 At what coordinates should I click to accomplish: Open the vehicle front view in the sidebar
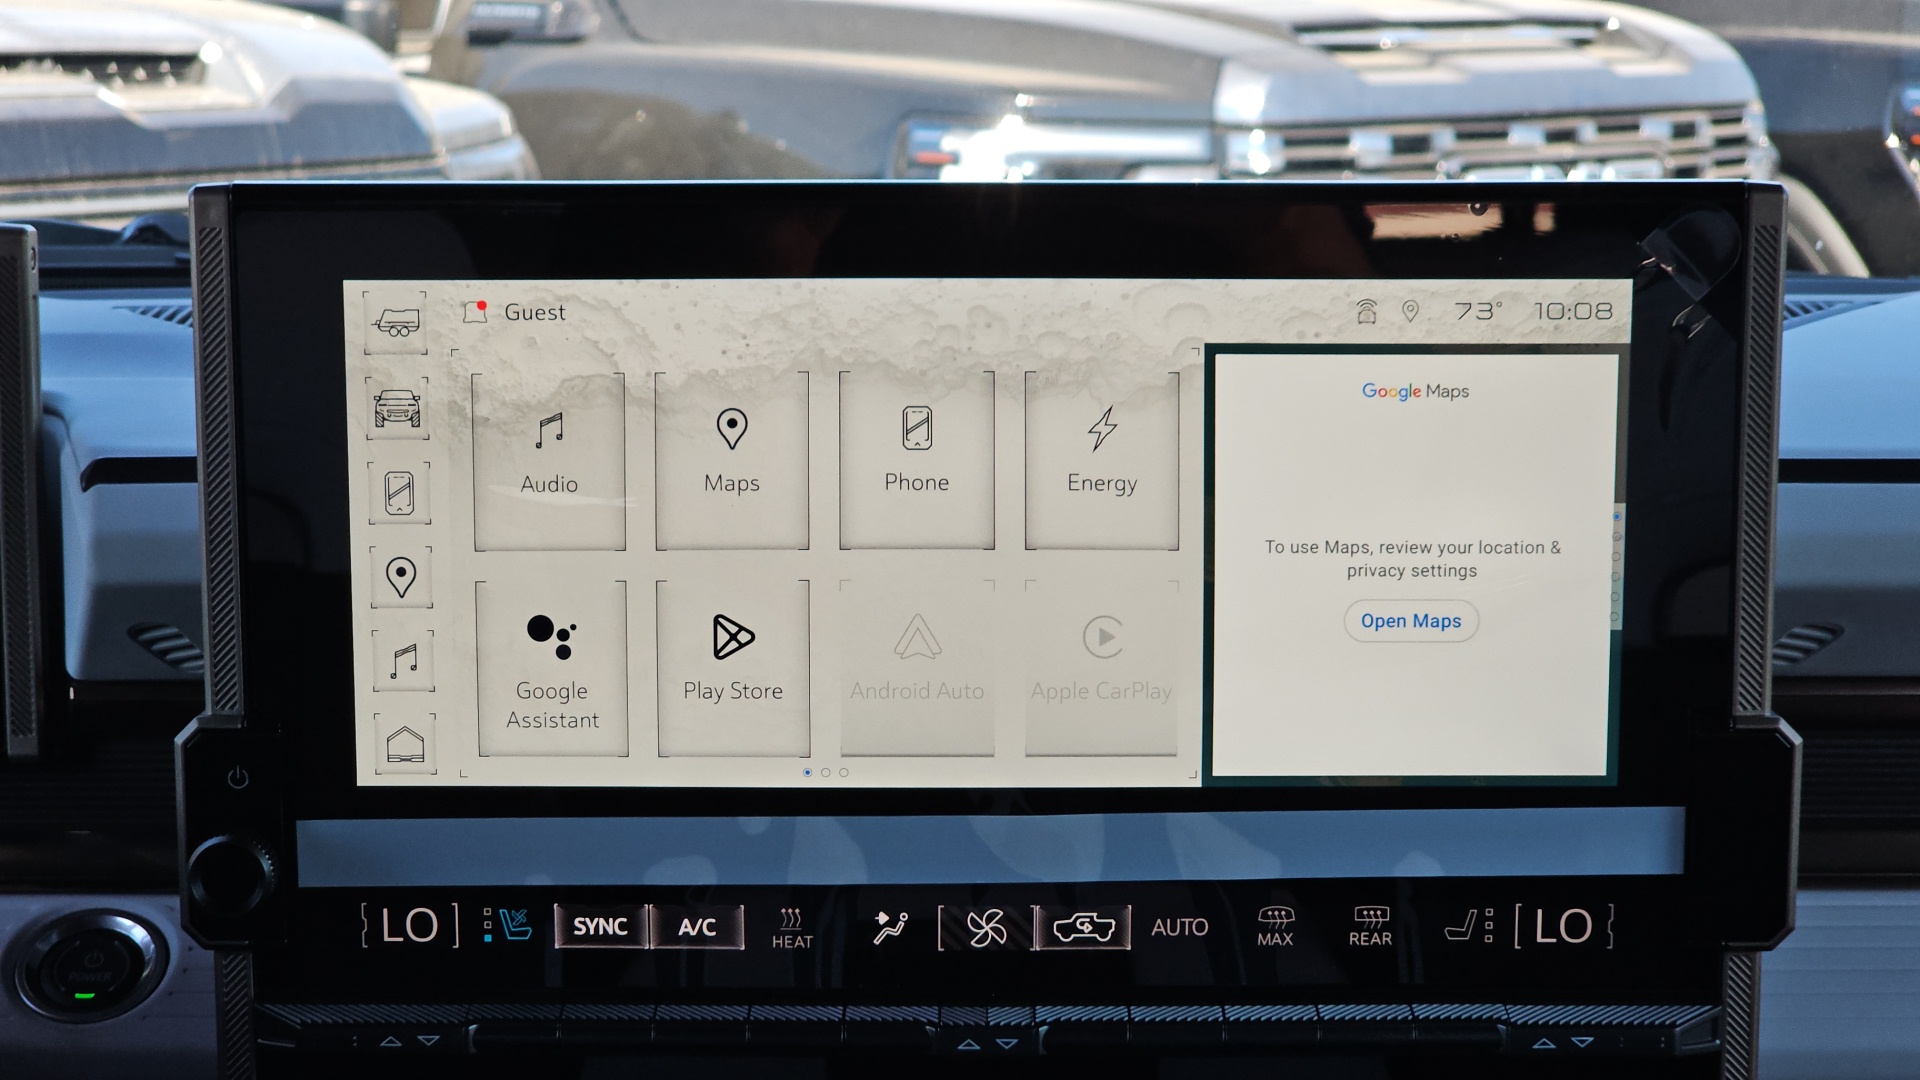pos(397,408)
